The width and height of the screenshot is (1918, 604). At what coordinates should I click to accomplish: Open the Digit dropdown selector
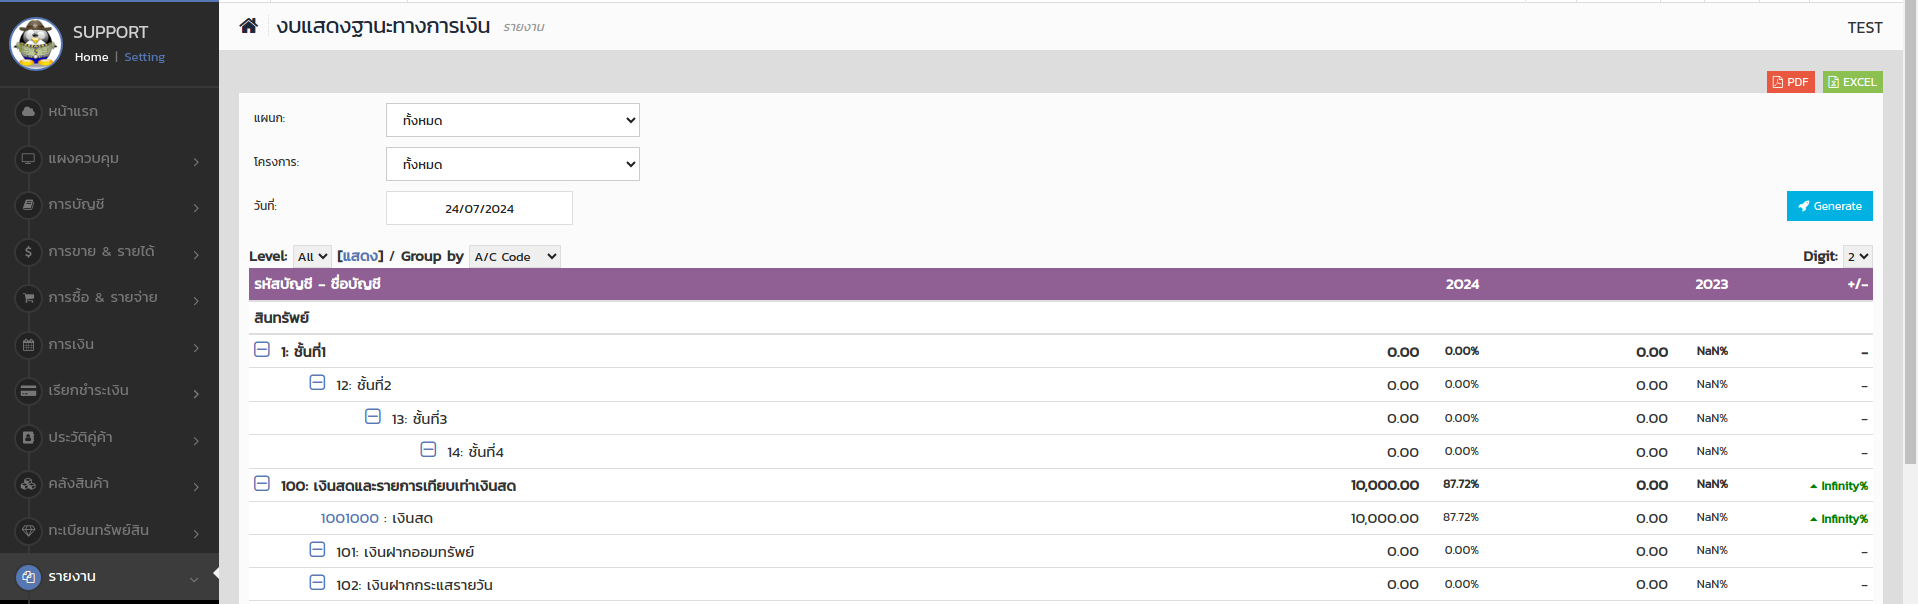tap(1858, 257)
